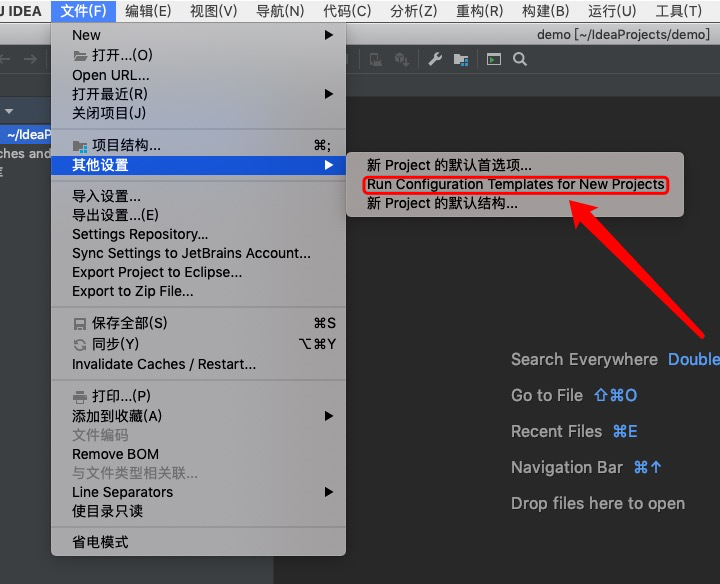Click the Search Everywhere magnifier icon
This screenshot has width=720, height=584.
click(520, 59)
